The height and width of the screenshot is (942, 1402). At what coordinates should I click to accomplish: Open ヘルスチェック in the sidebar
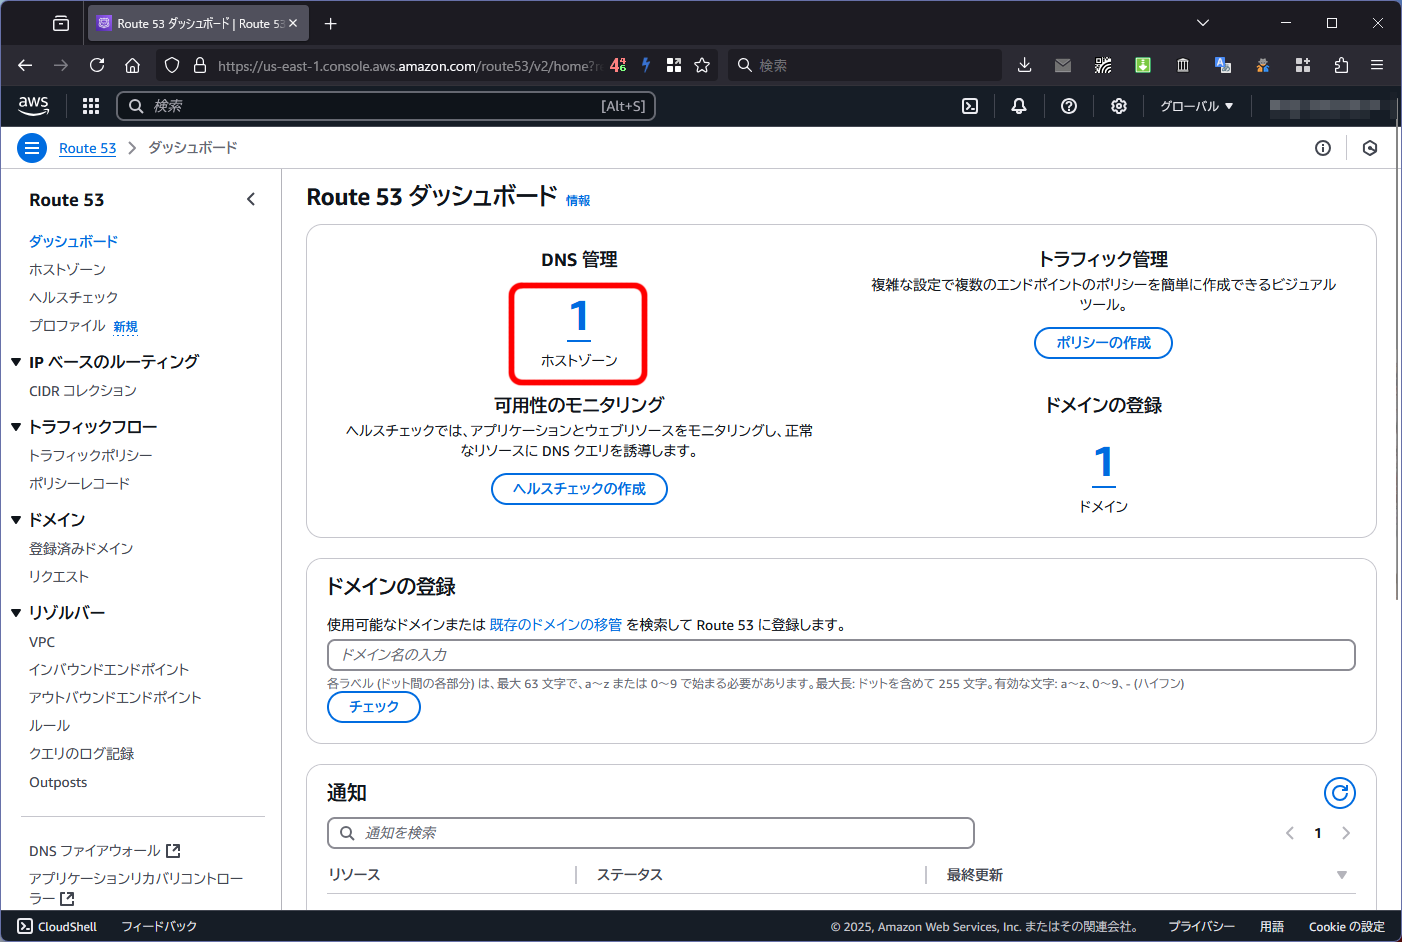coord(73,297)
